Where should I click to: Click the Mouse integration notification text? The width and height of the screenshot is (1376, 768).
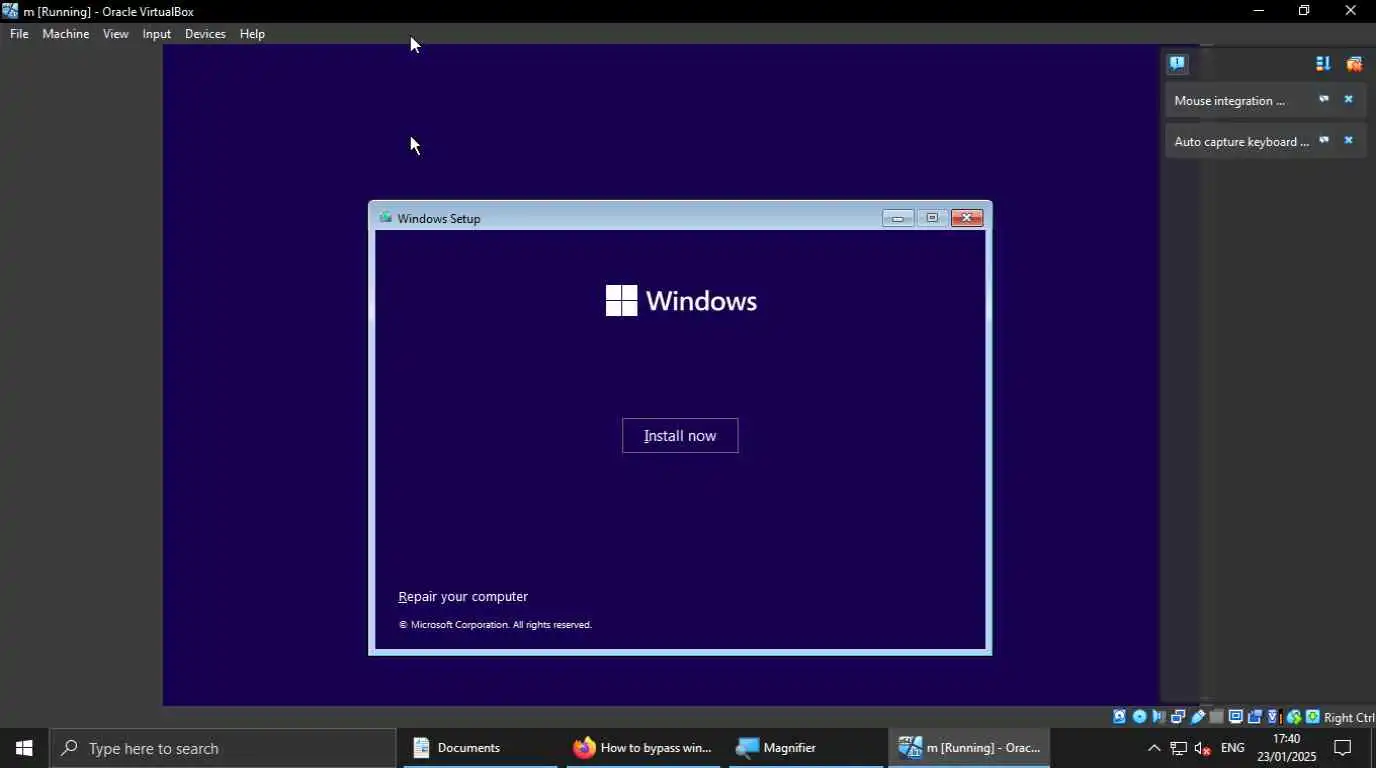point(1229,101)
